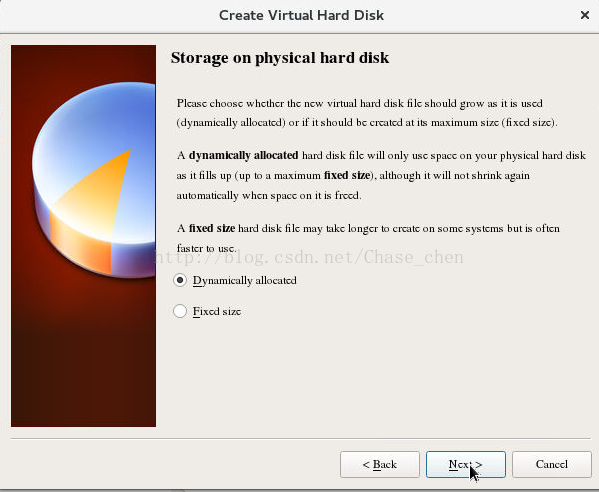Viewport: 599px width, 492px height.
Task: Click the bold 'dynamically allocated' description text
Action: 243,155
